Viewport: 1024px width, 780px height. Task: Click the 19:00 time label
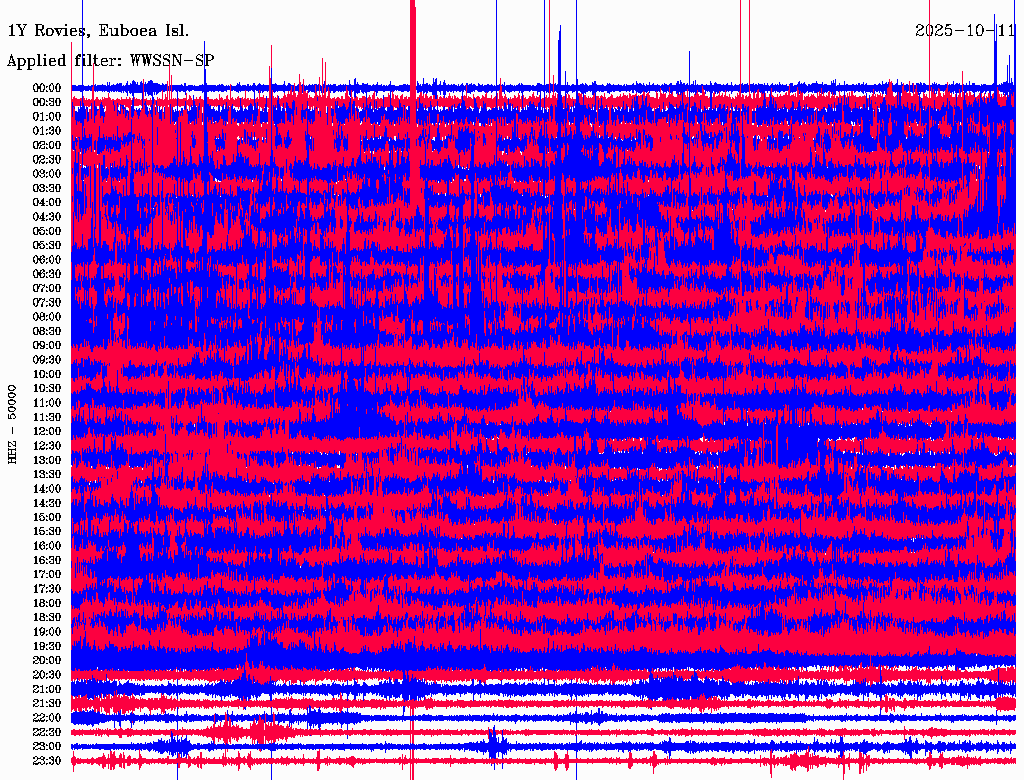tap(47, 632)
